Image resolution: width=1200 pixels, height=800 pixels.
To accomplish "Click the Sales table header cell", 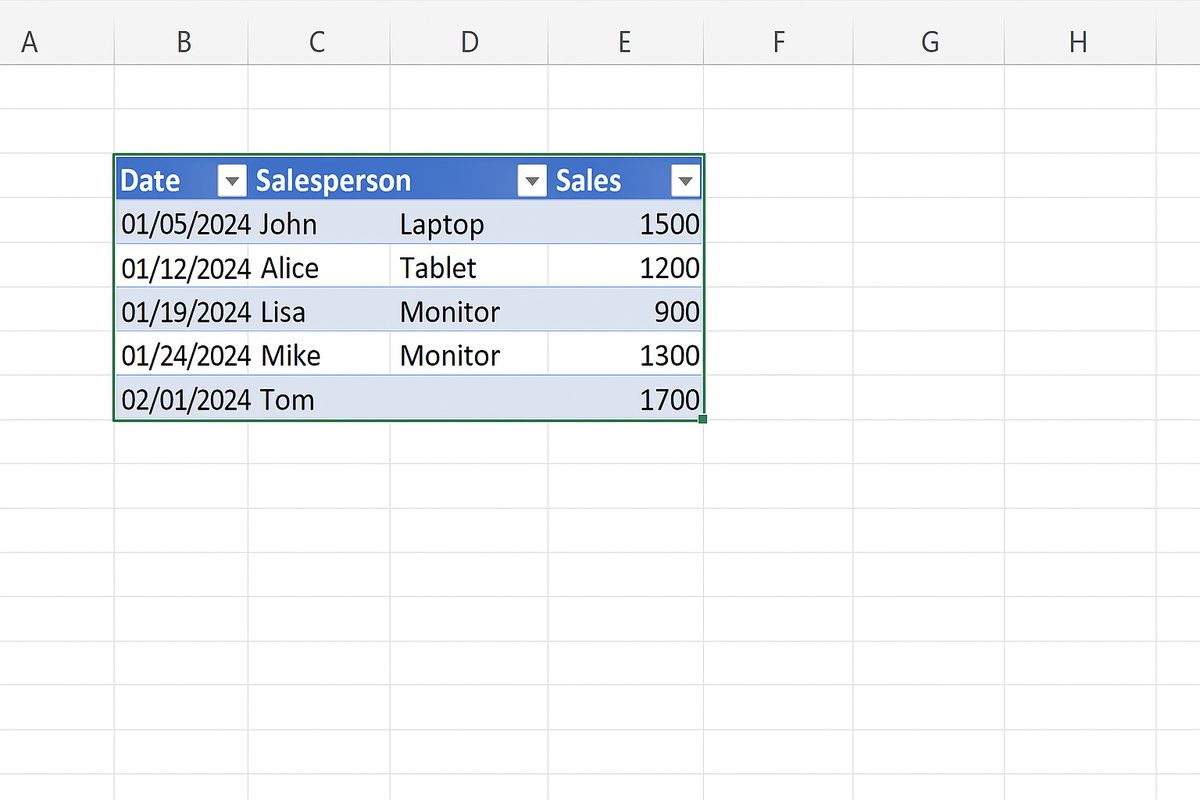I will coord(625,180).
